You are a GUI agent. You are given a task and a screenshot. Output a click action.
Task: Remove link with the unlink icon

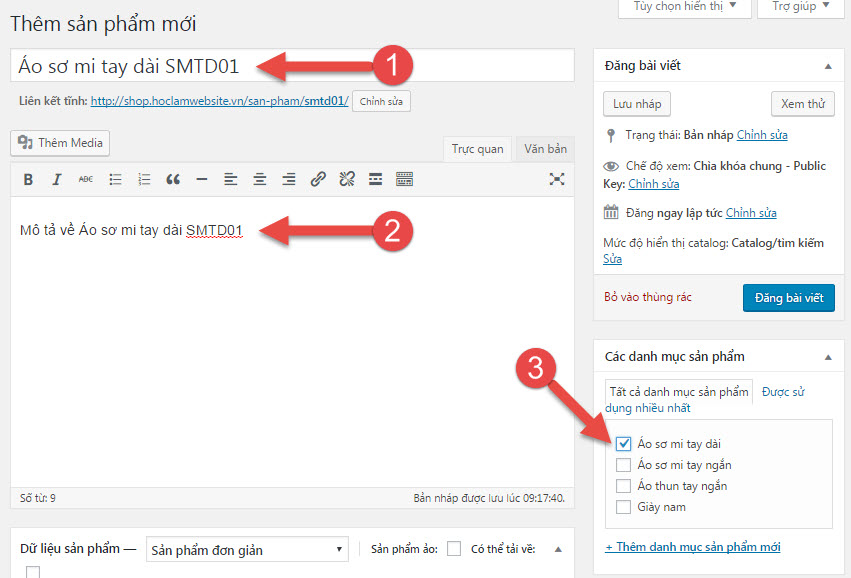click(x=347, y=179)
